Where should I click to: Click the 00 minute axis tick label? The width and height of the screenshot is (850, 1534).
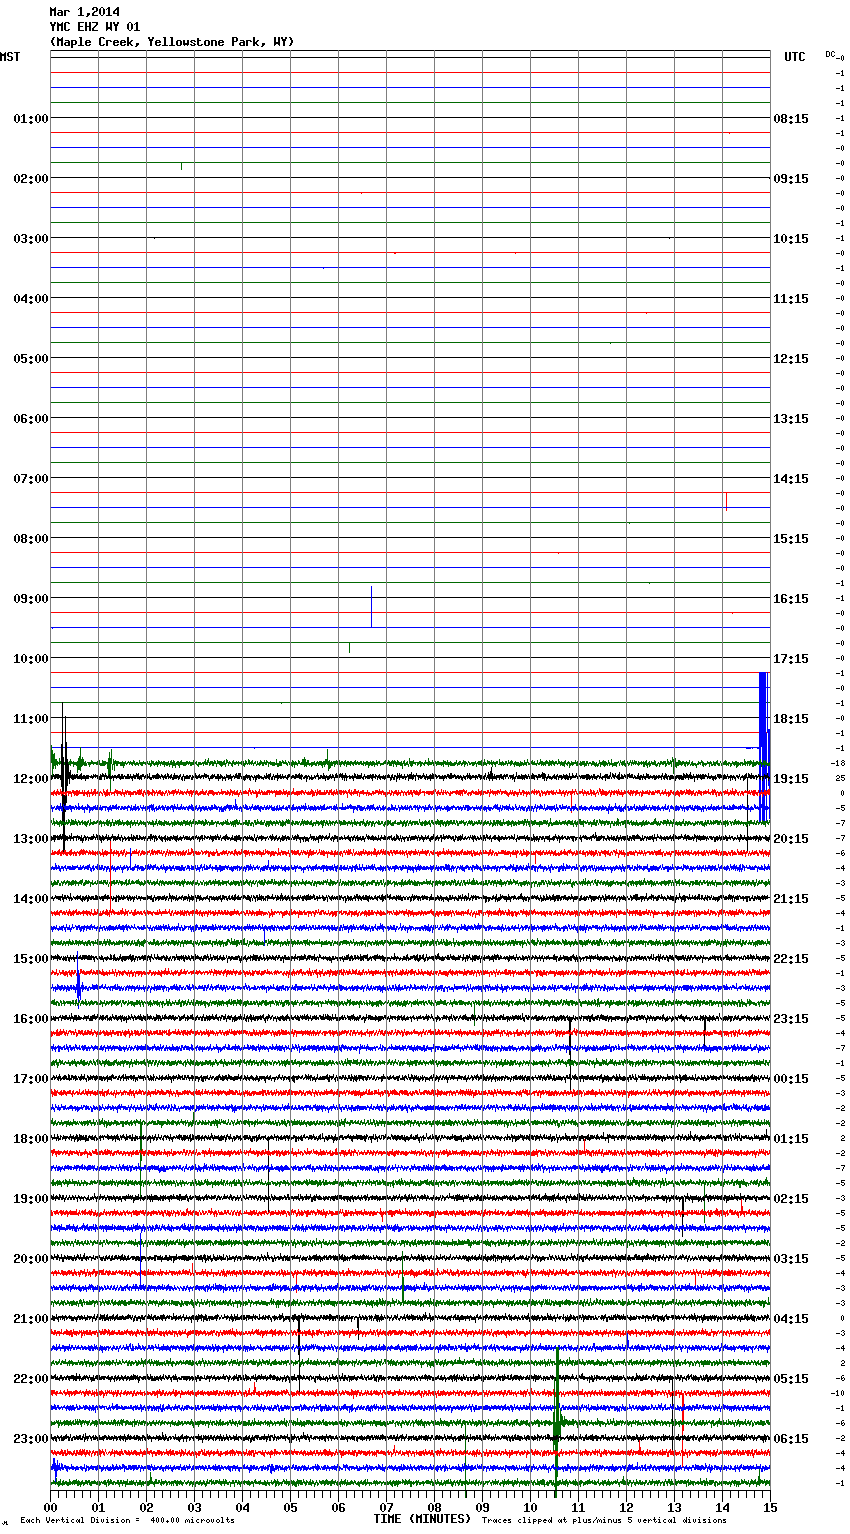pyautogui.click(x=51, y=1507)
